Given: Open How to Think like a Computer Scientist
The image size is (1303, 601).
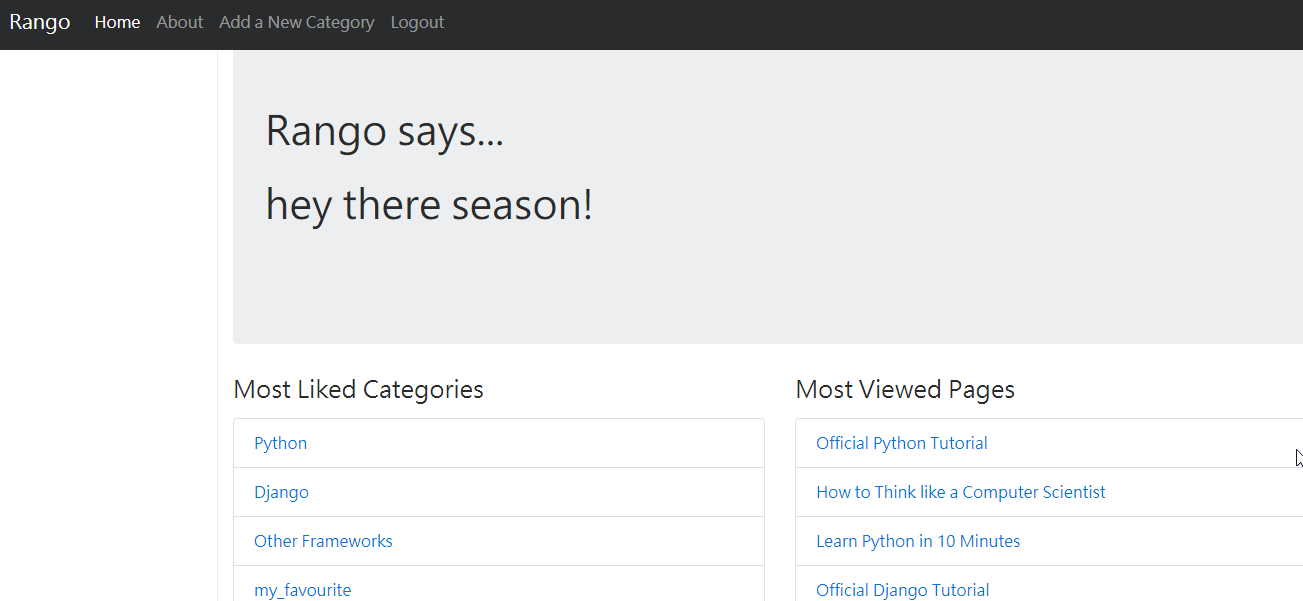Looking at the screenshot, I should point(960,492).
